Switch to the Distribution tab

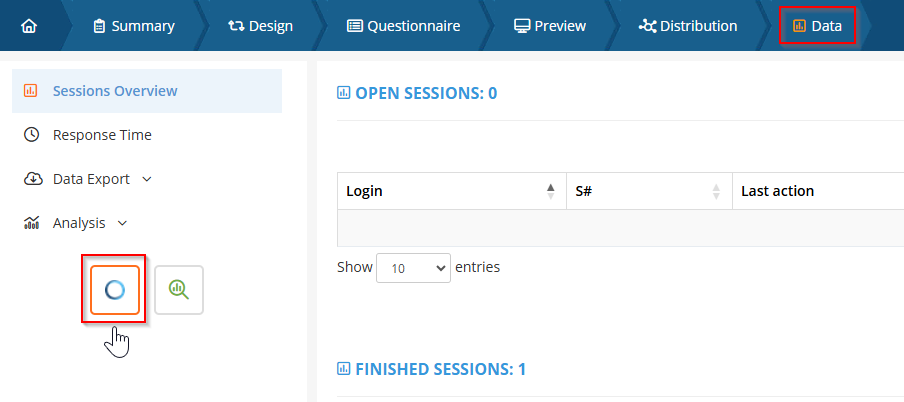coord(688,25)
